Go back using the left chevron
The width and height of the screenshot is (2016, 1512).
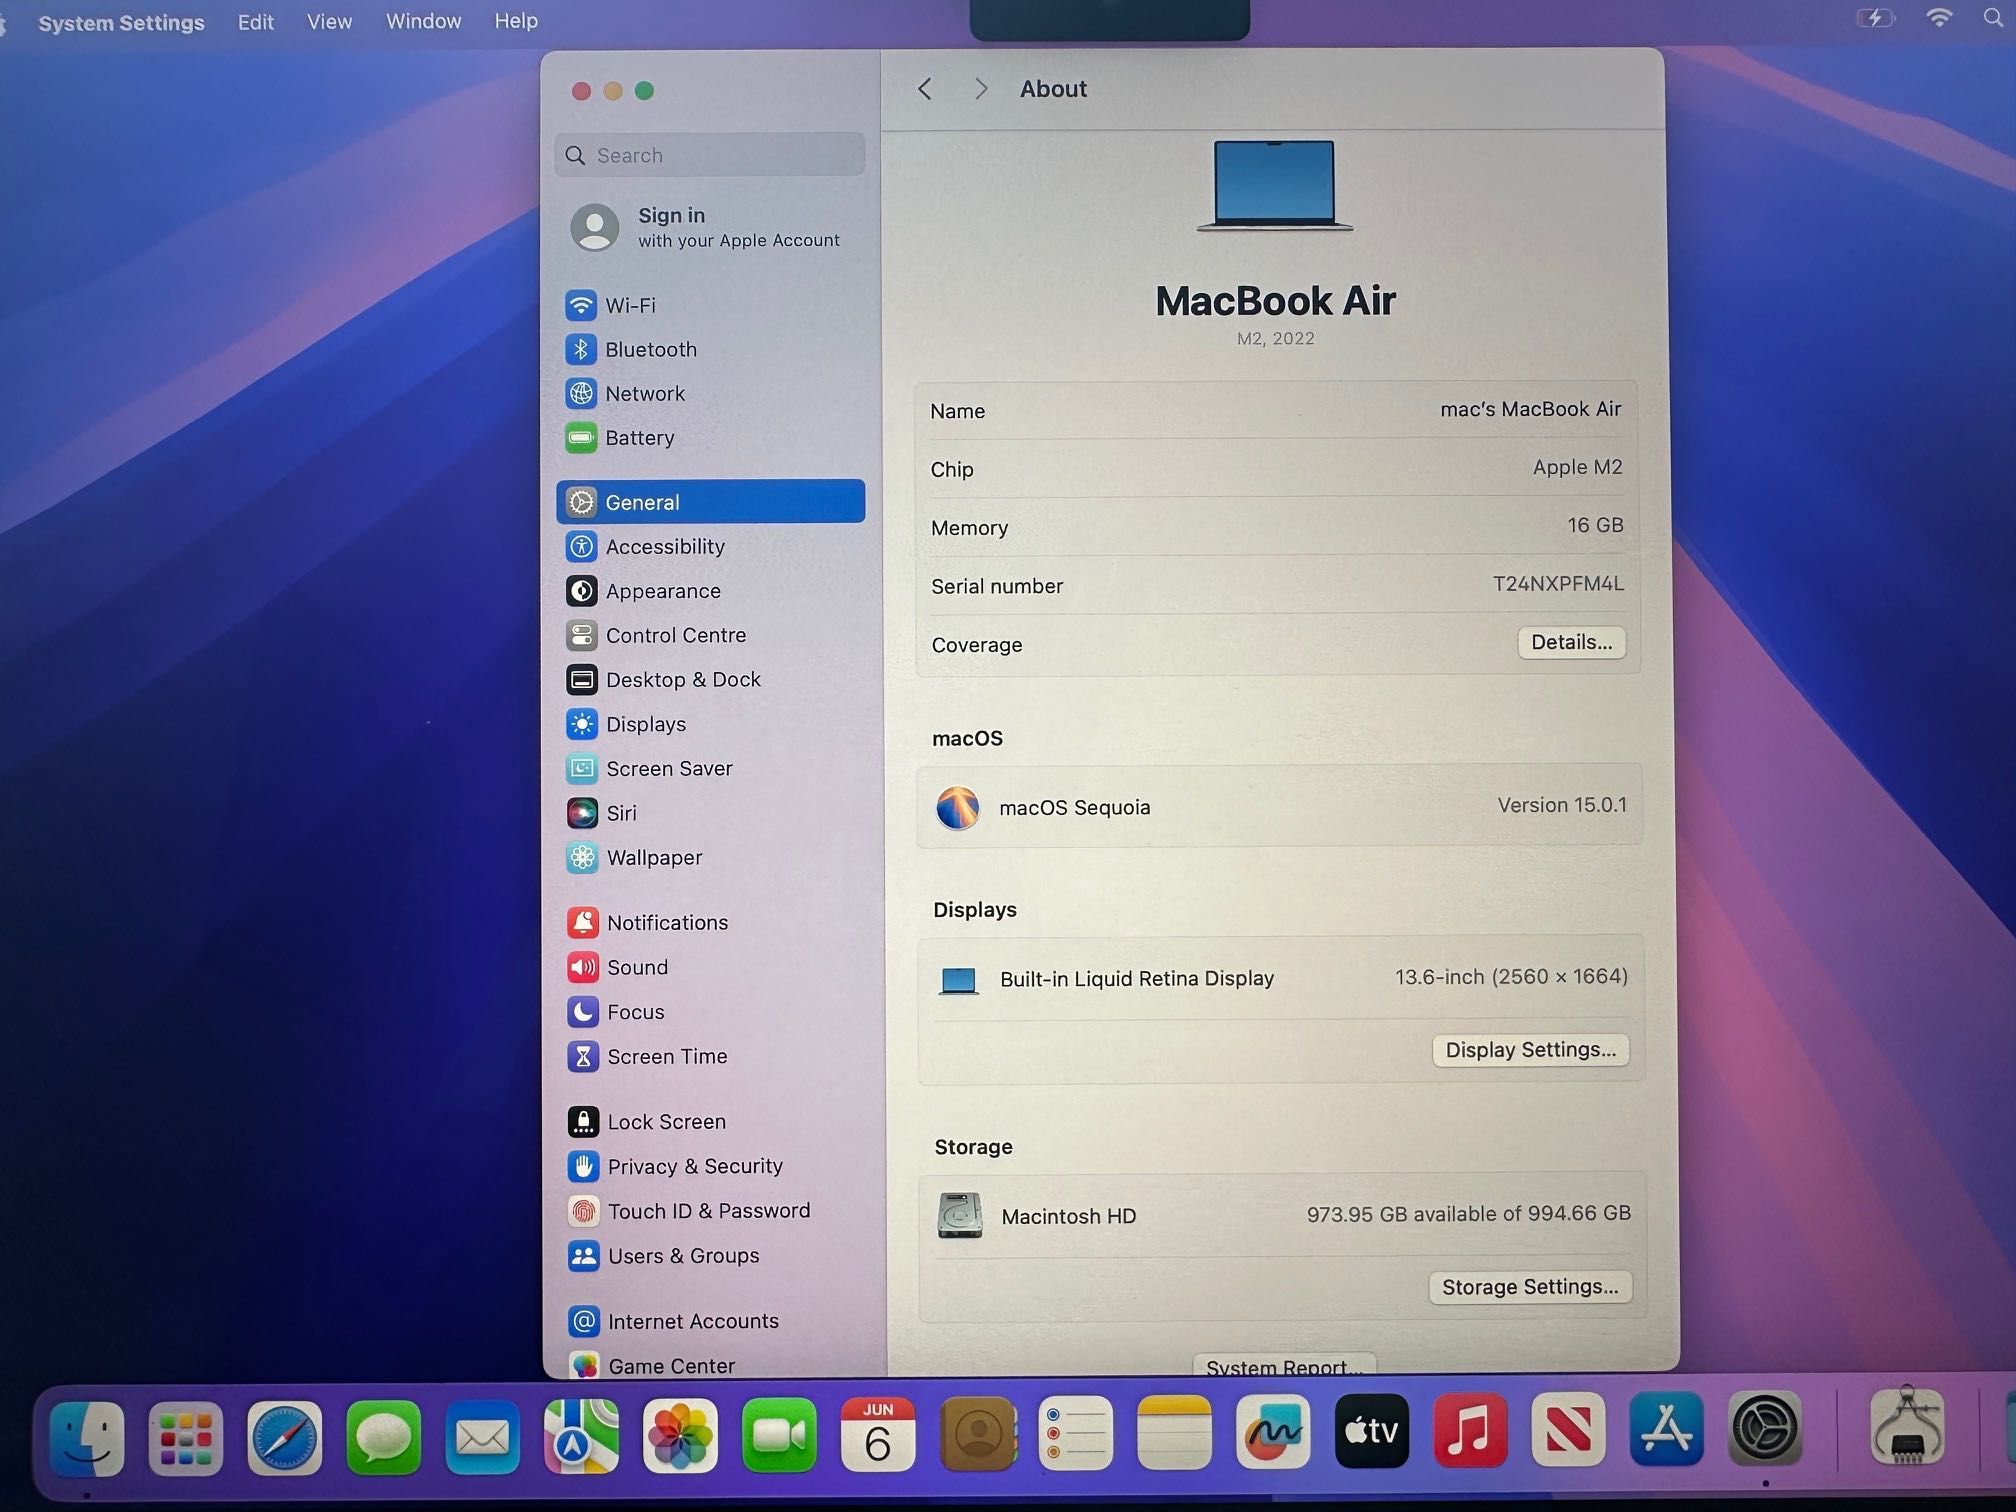925,89
